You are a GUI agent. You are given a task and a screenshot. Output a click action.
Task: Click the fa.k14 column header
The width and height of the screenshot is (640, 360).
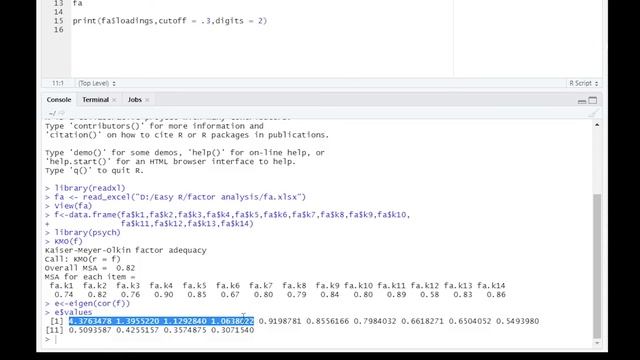coord(491,286)
